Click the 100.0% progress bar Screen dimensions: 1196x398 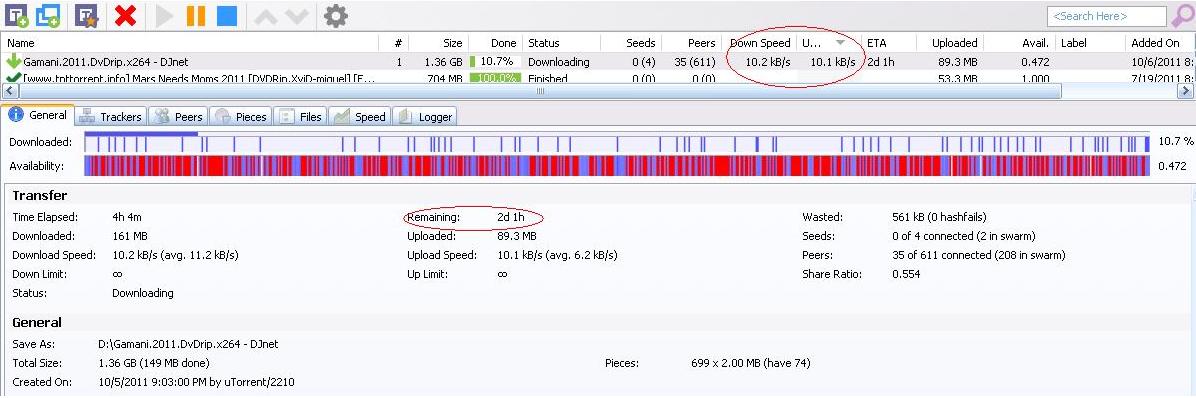pyautogui.click(x=495, y=78)
